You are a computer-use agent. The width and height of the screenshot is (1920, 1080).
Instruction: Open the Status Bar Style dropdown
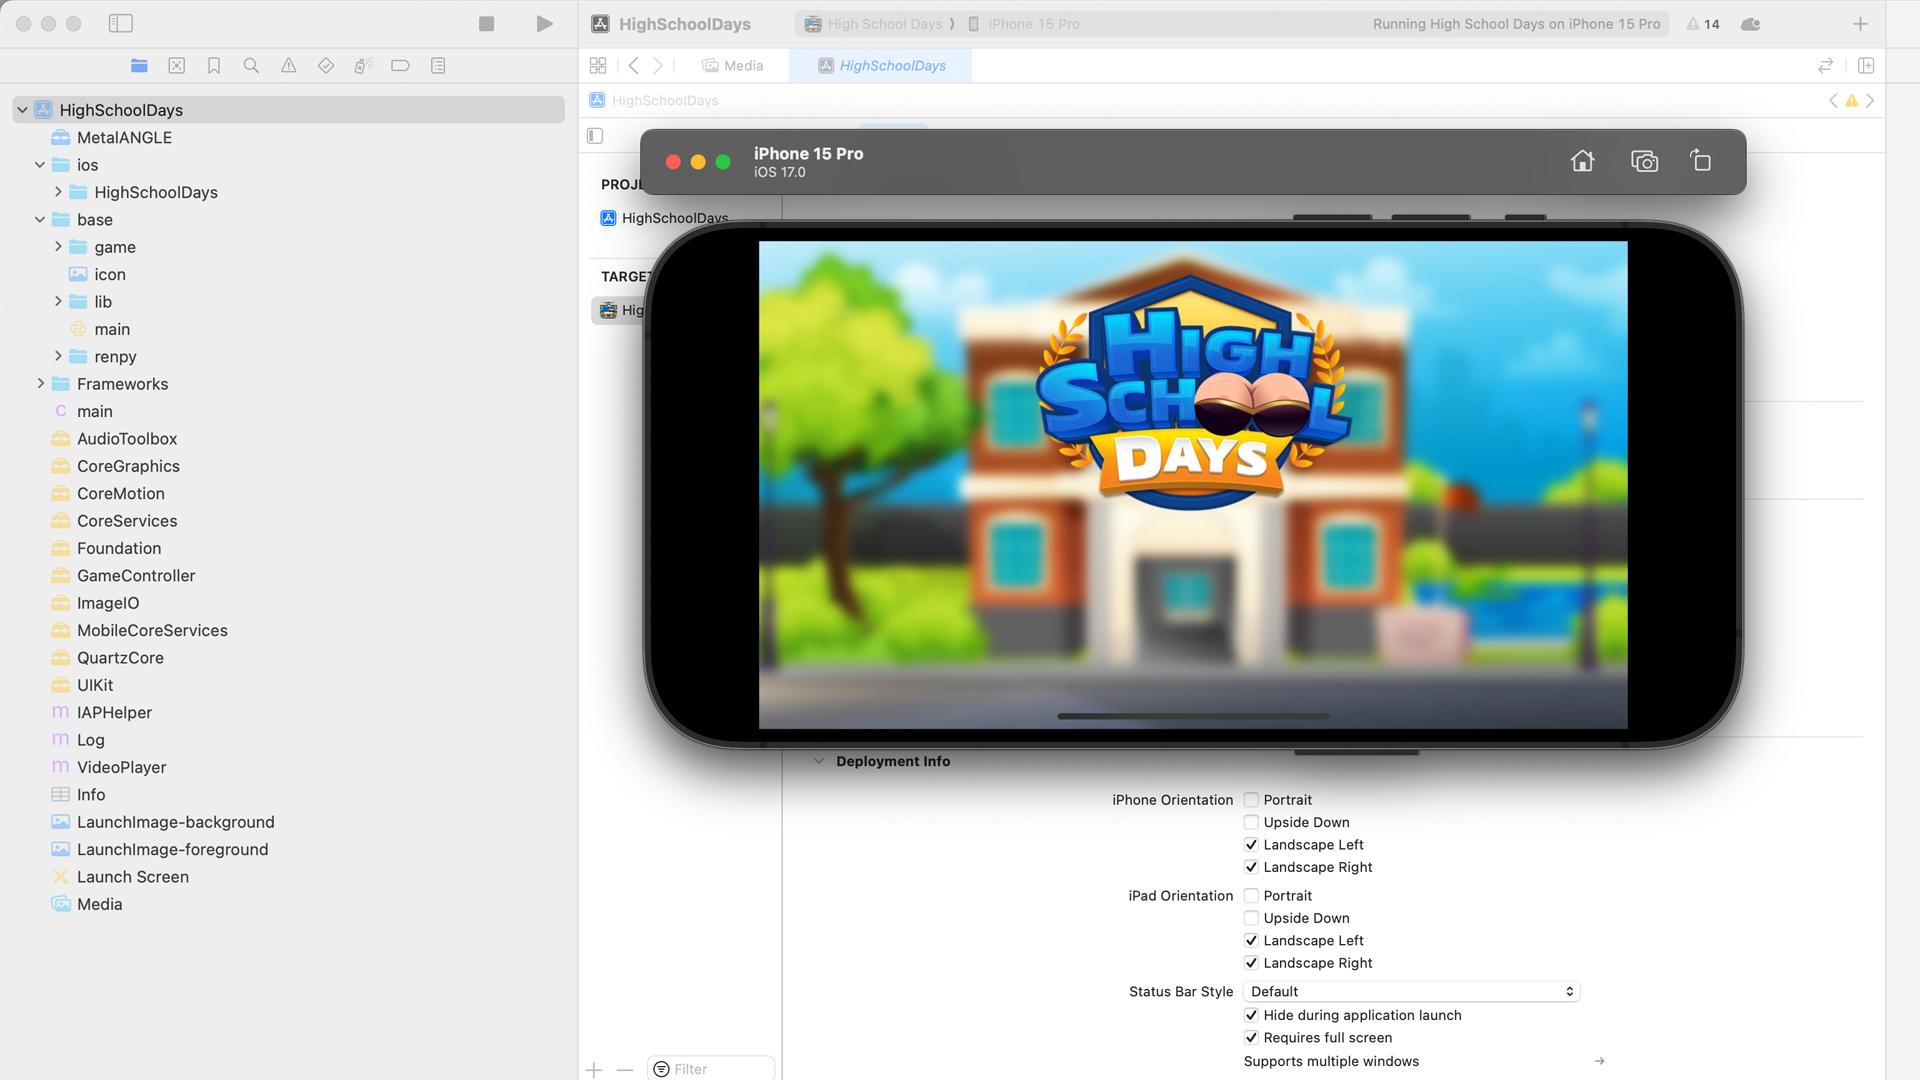tap(1411, 992)
